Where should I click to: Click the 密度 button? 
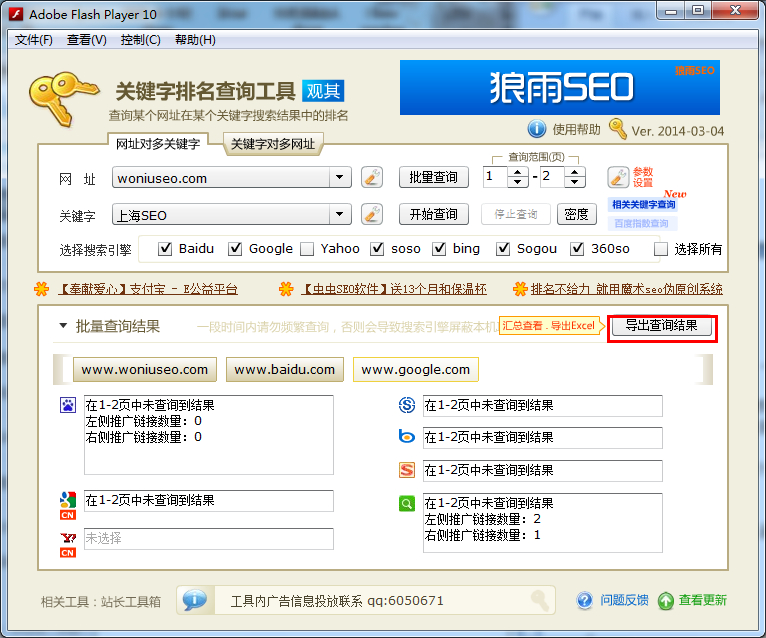[577, 214]
